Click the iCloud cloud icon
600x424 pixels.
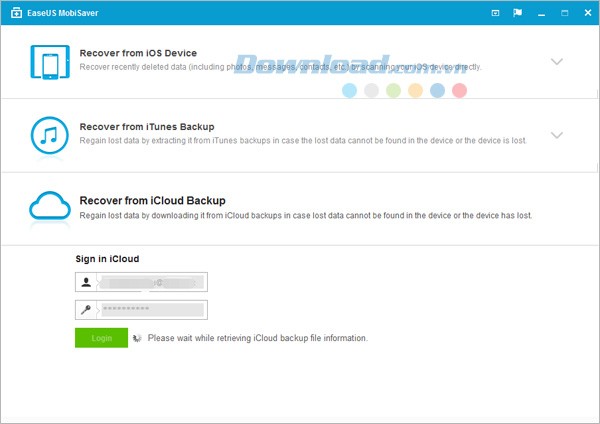point(48,207)
